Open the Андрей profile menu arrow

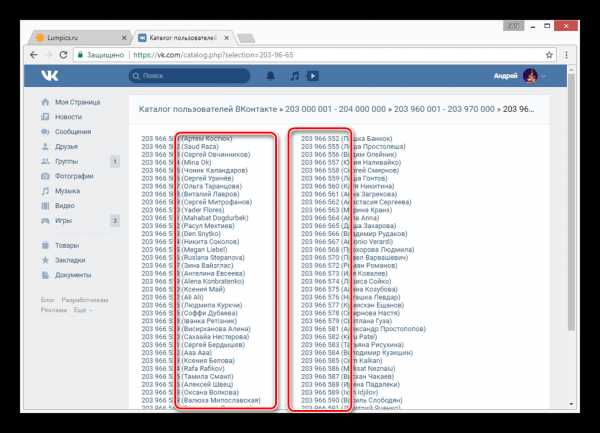544,76
